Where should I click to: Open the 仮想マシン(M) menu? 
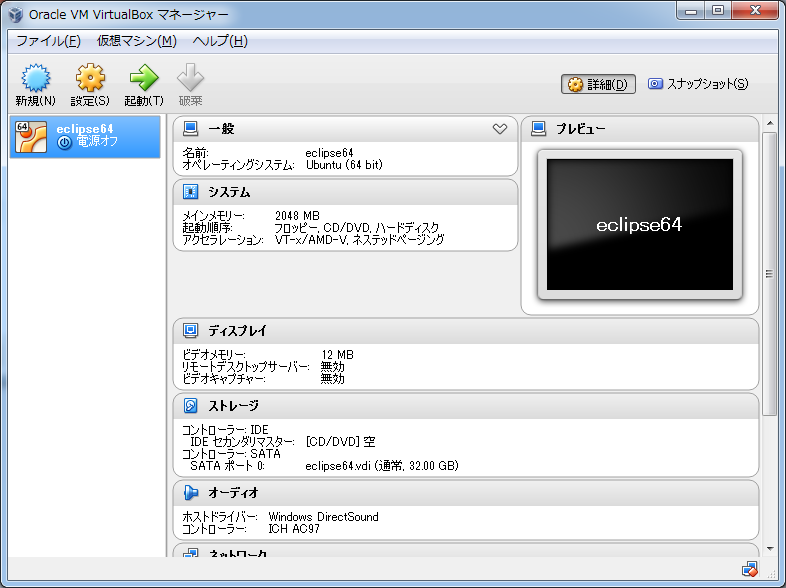(136, 41)
